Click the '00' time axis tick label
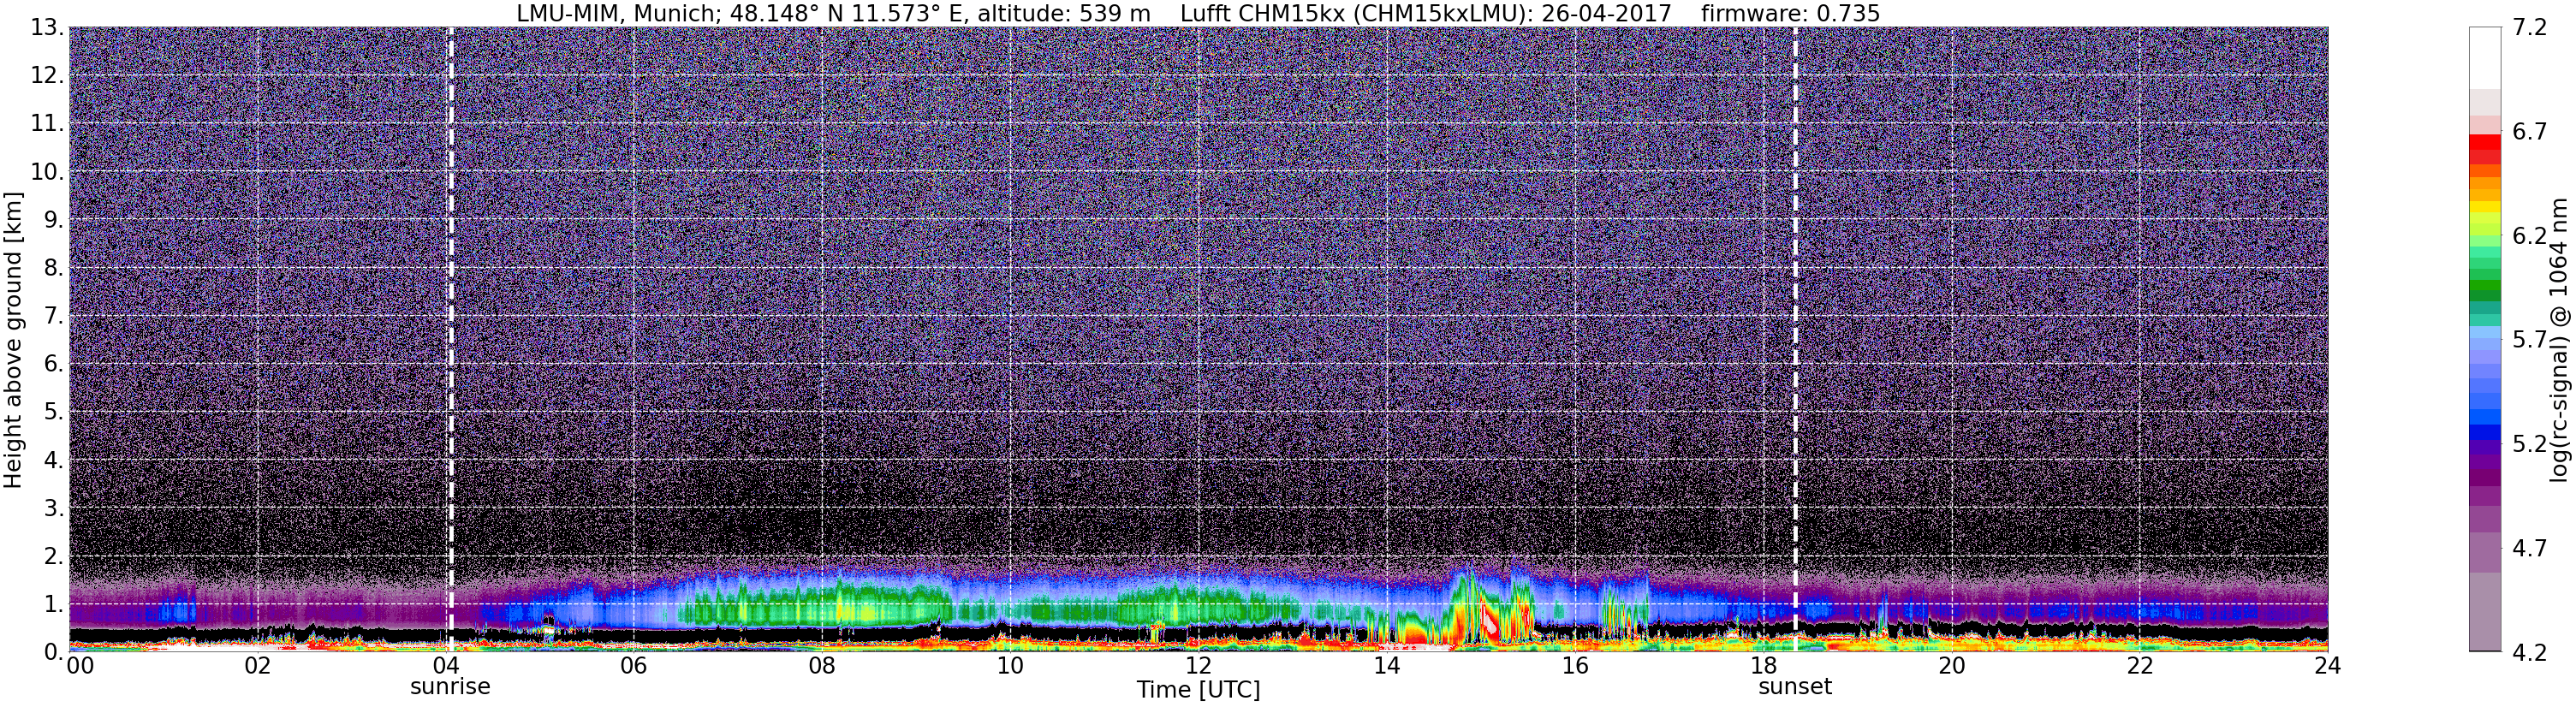 [x=80, y=666]
